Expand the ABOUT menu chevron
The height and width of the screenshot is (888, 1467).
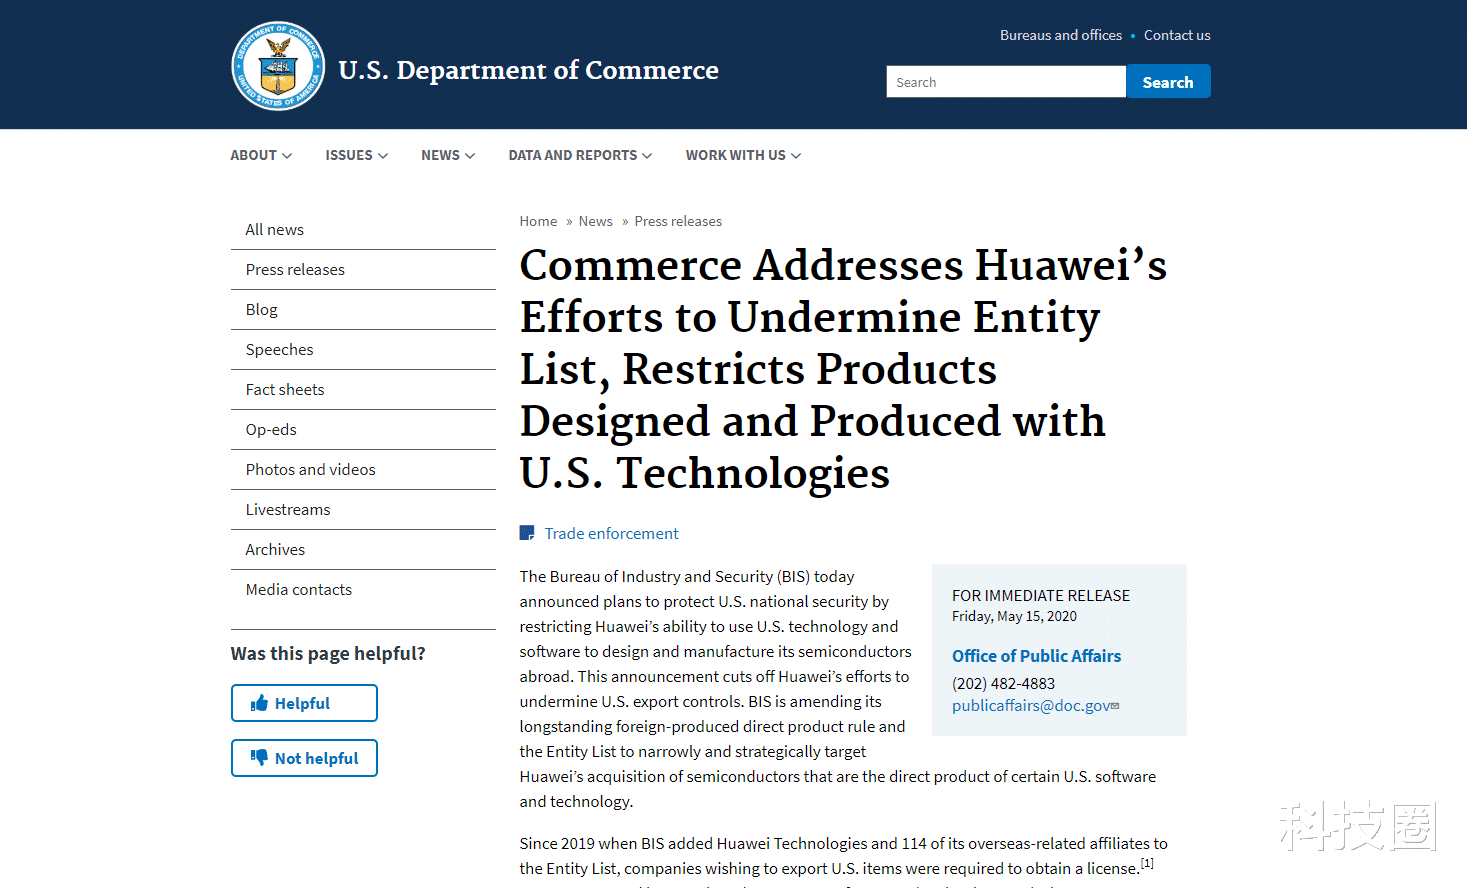pos(287,156)
